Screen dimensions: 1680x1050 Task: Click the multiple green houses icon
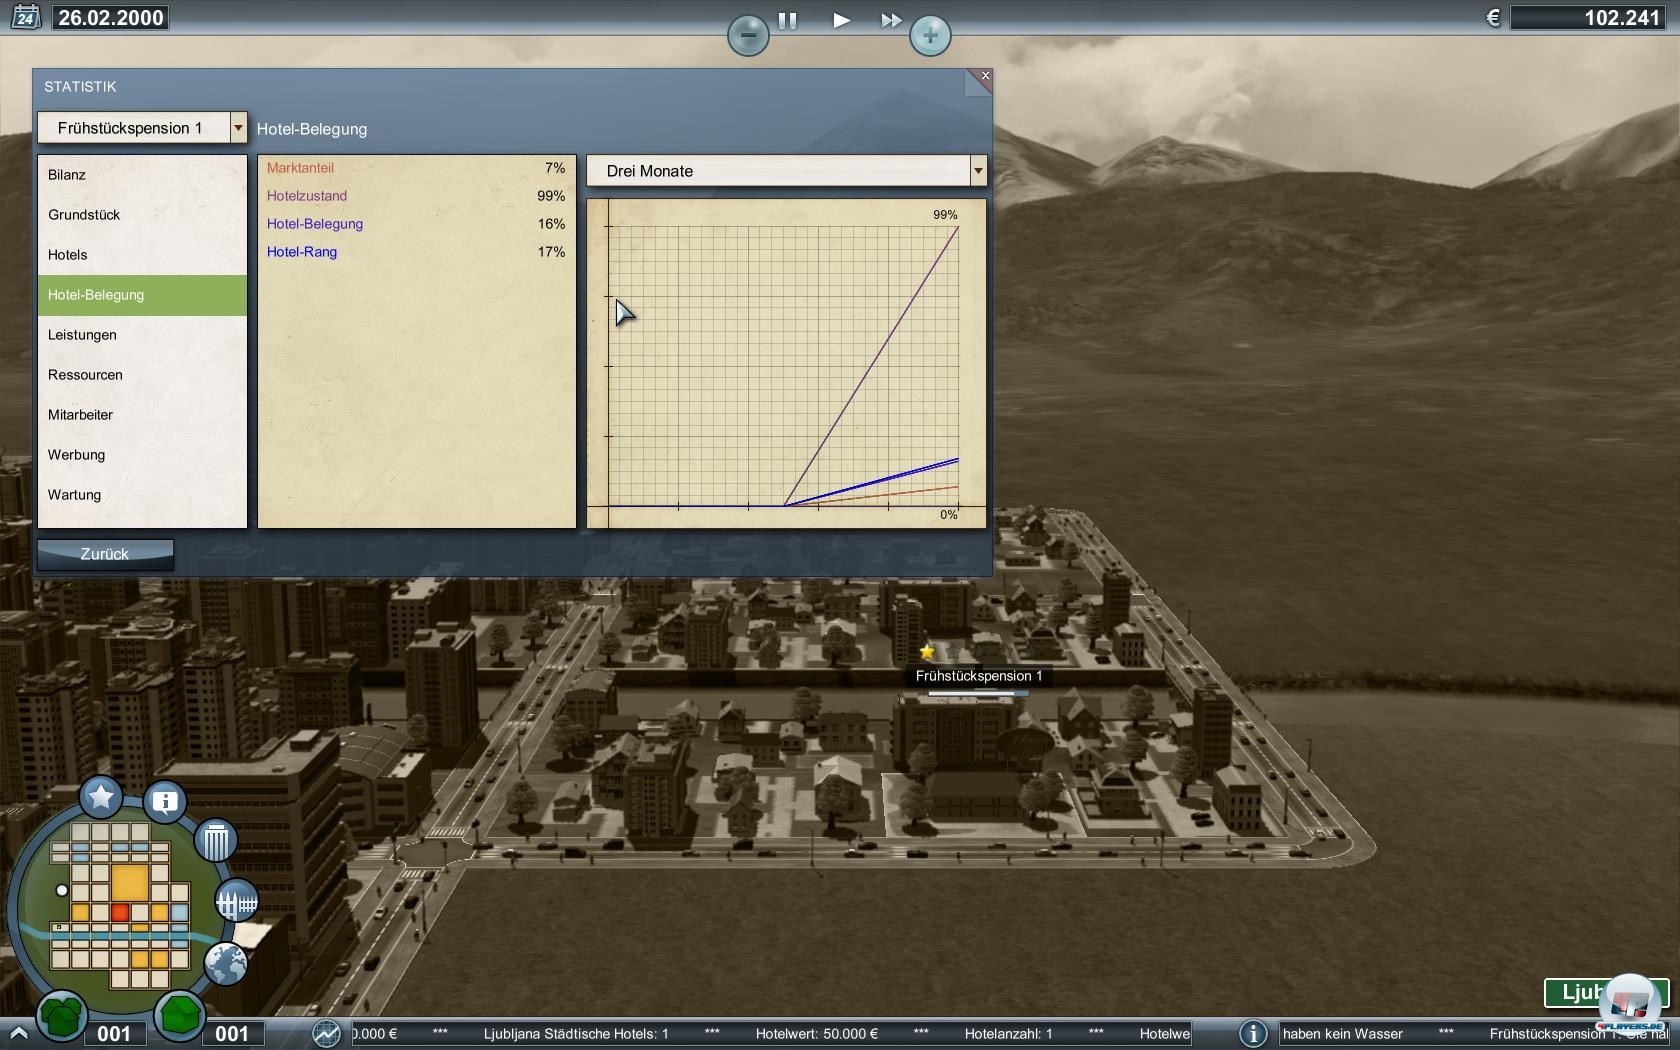tap(62, 1017)
